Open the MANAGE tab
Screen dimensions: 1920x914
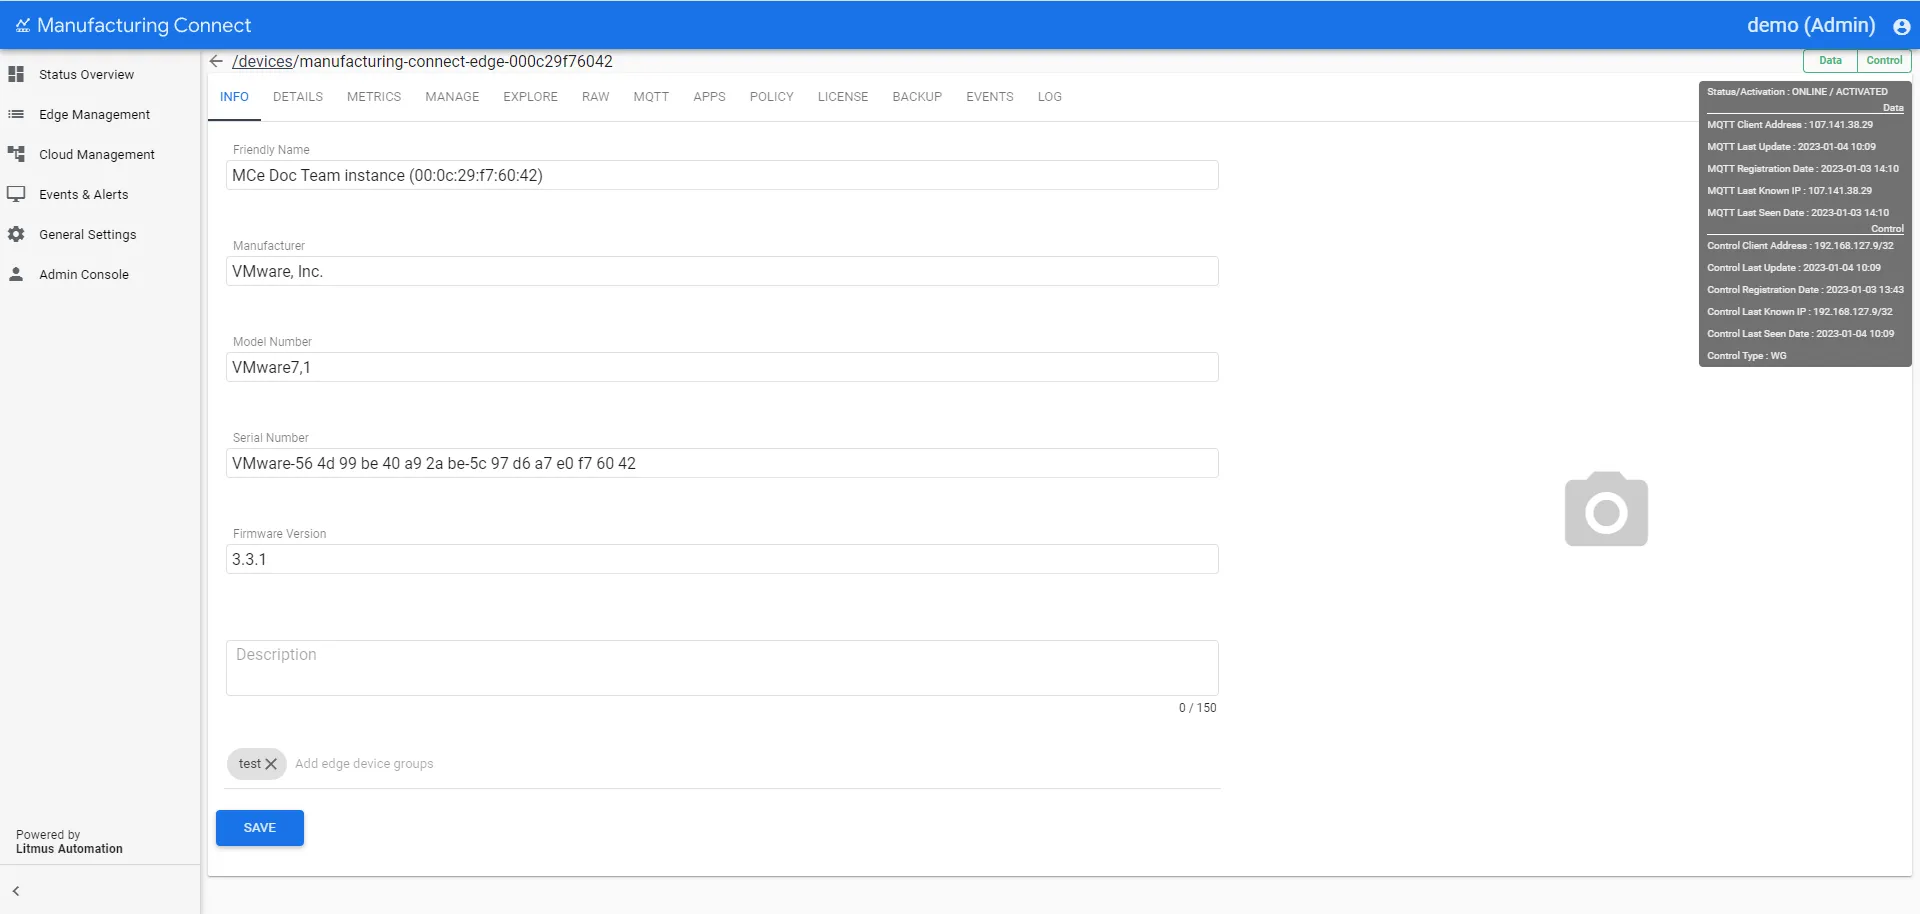(452, 97)
